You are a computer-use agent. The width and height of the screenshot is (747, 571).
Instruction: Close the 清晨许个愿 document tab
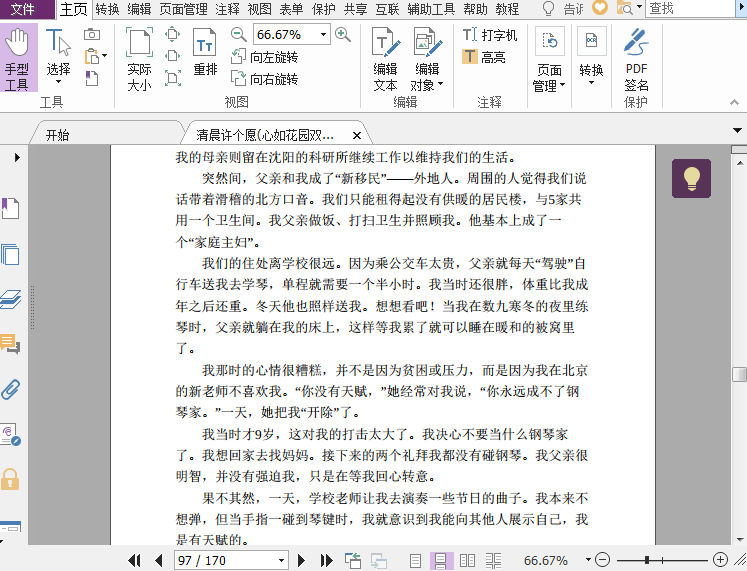(356, 136)
